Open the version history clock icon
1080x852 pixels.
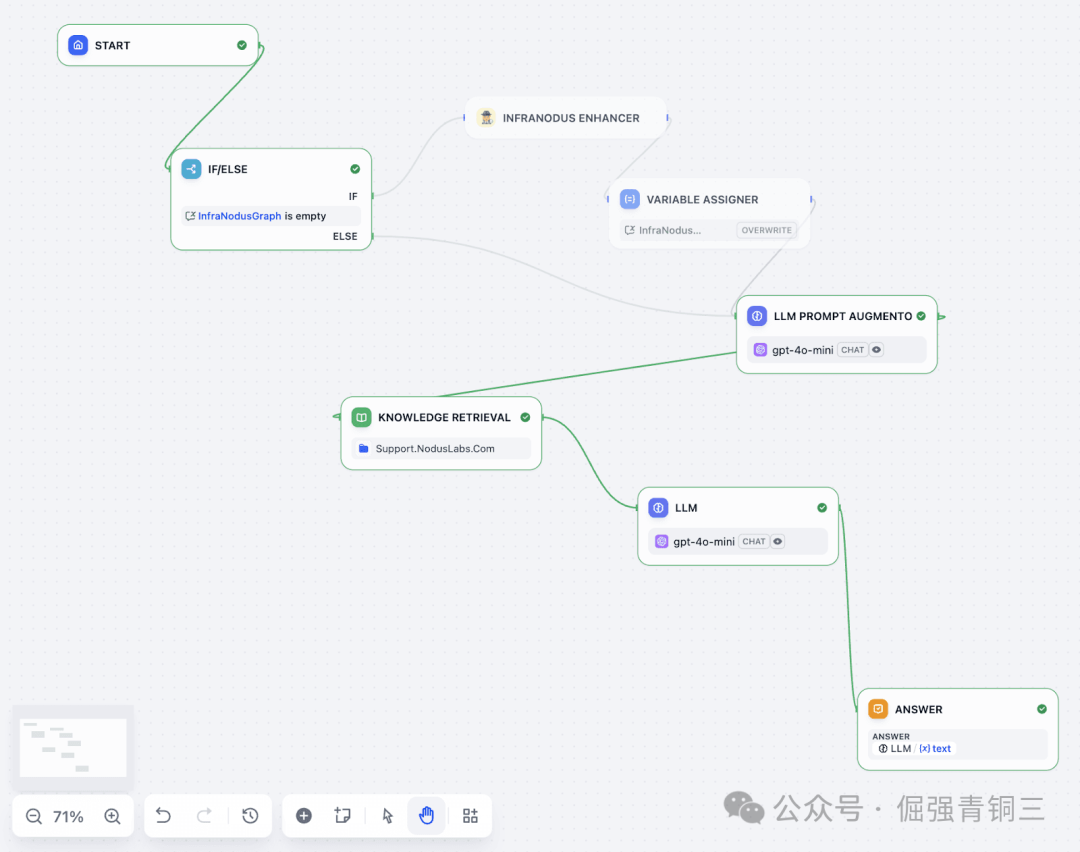pyautogui.click(x=250, y=815)
